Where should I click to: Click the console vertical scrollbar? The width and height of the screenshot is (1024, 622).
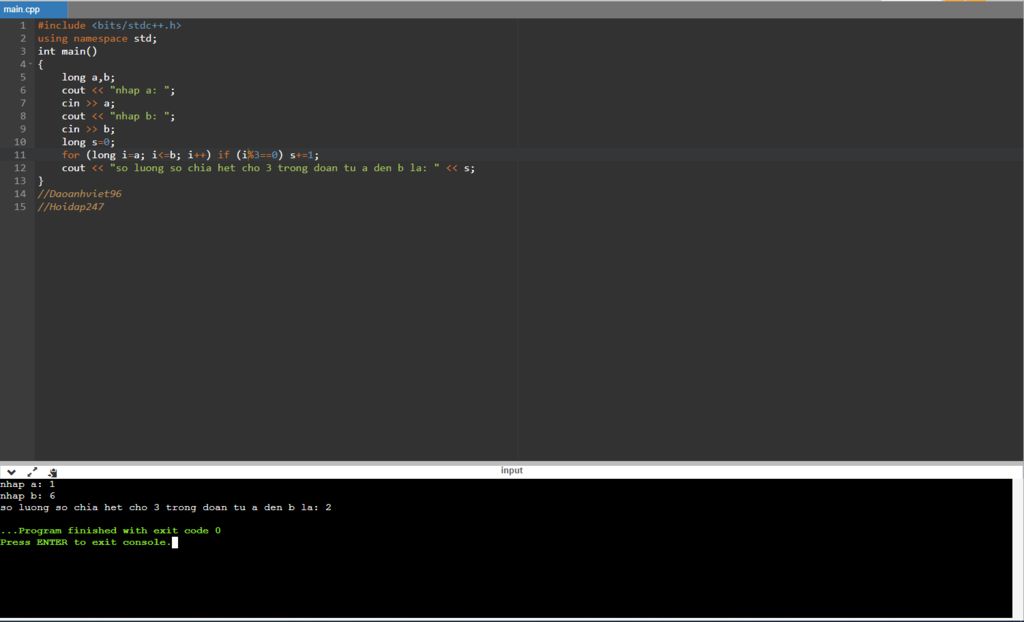coord(1017,548)
